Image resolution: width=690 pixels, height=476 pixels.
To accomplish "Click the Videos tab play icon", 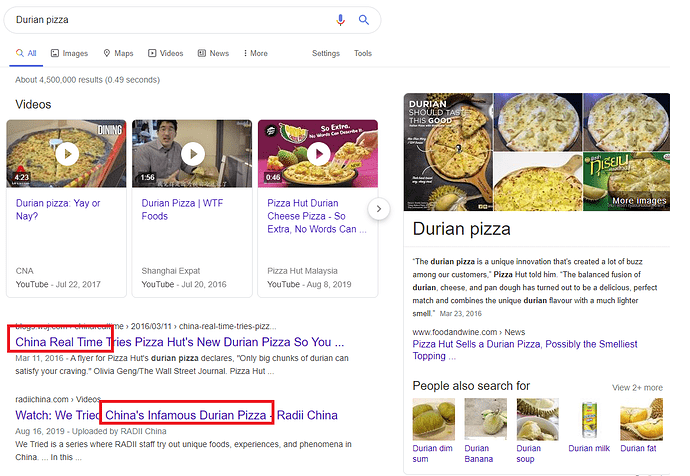I will click(152, 53).
